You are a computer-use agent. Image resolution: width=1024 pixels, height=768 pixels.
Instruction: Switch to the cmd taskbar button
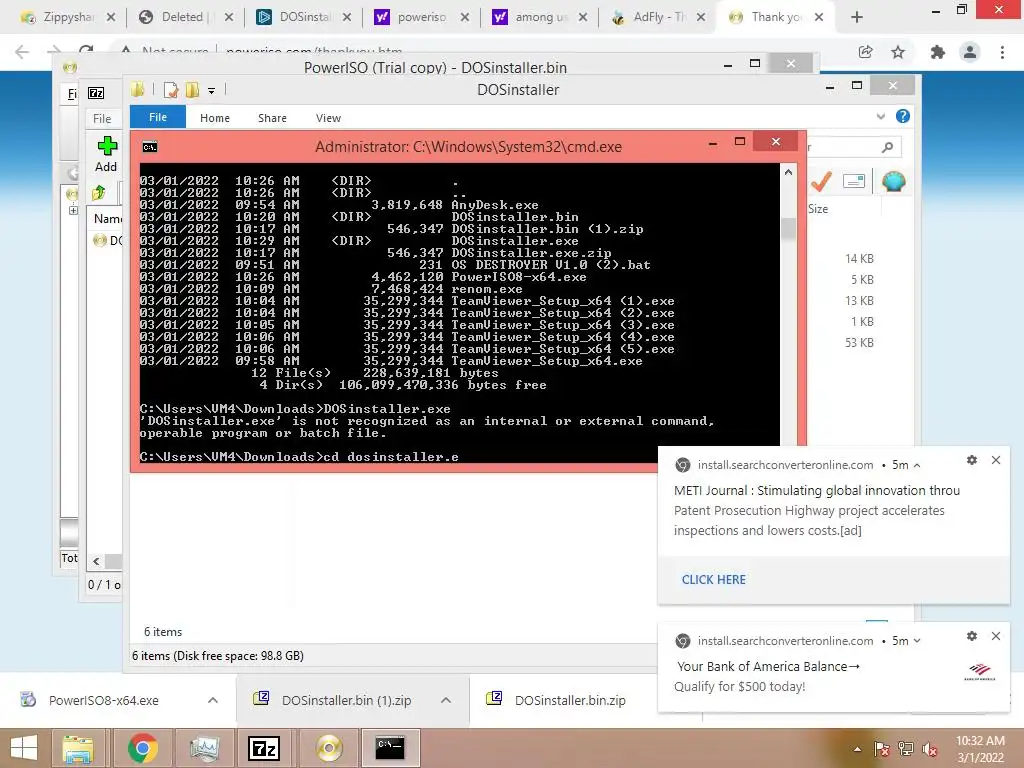point(390,748)
